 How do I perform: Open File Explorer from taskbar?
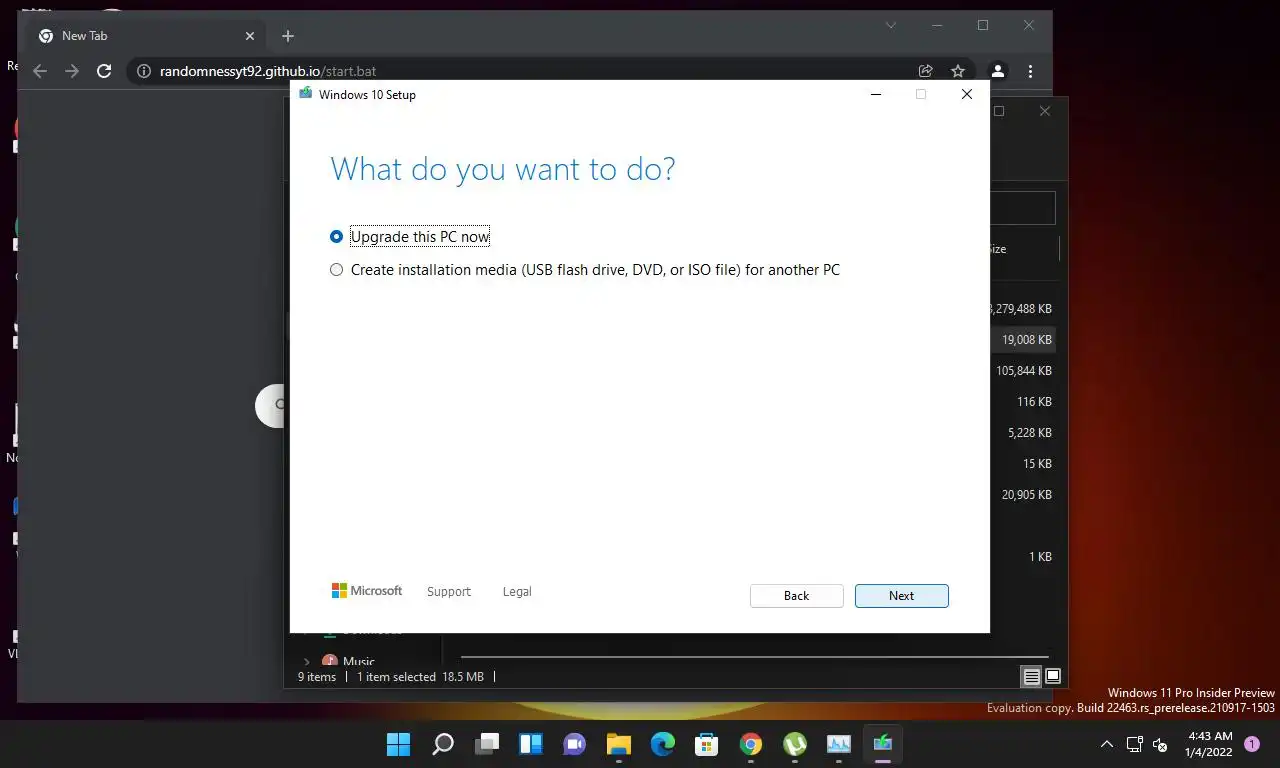[619, 744]
